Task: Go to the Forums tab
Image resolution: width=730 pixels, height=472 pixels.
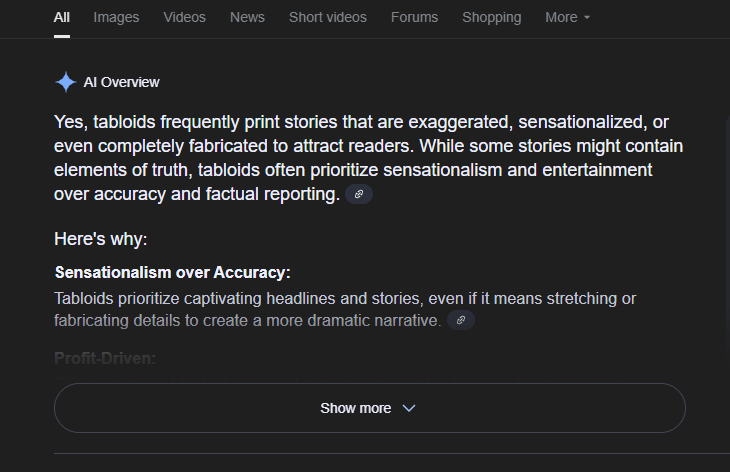Action: pyautogui.click(x=414, y=17)
